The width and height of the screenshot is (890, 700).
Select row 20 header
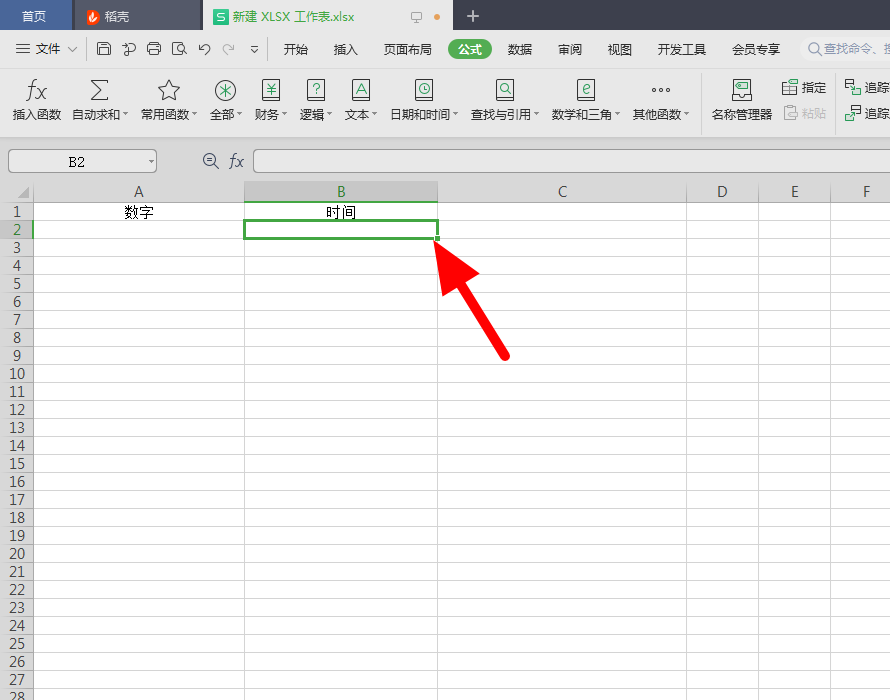coord(16,554)
